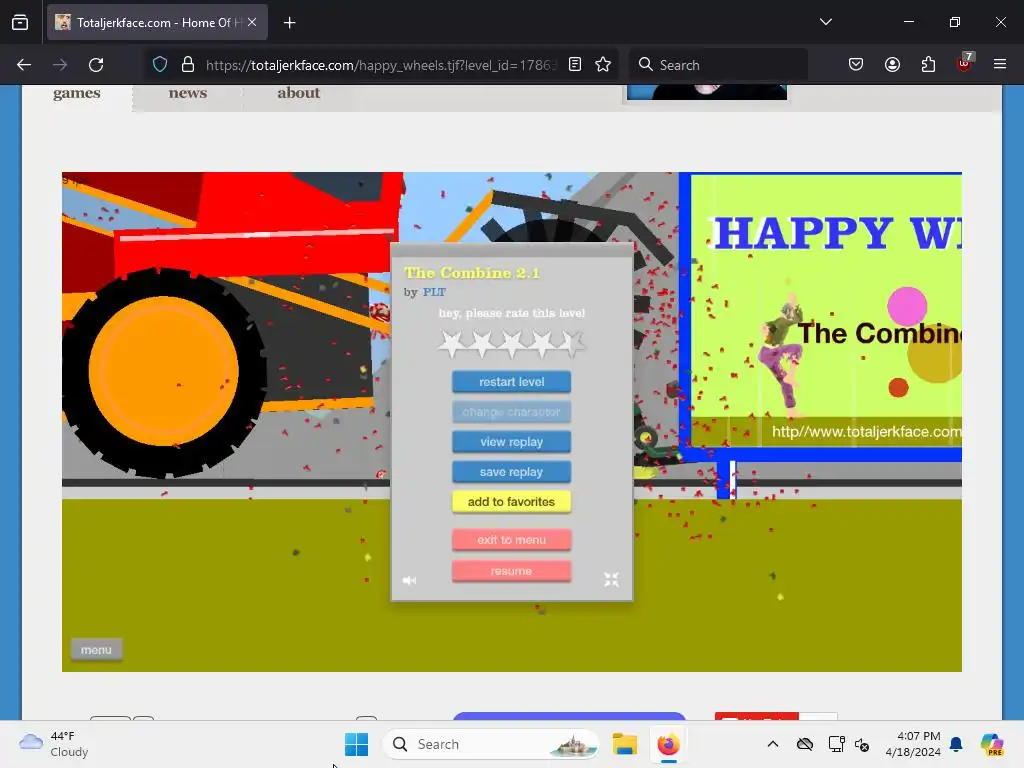Click the video thumbnail above the game
Image resolution: width=1024 pixels, height=768 pixels.
click(707, 92)
